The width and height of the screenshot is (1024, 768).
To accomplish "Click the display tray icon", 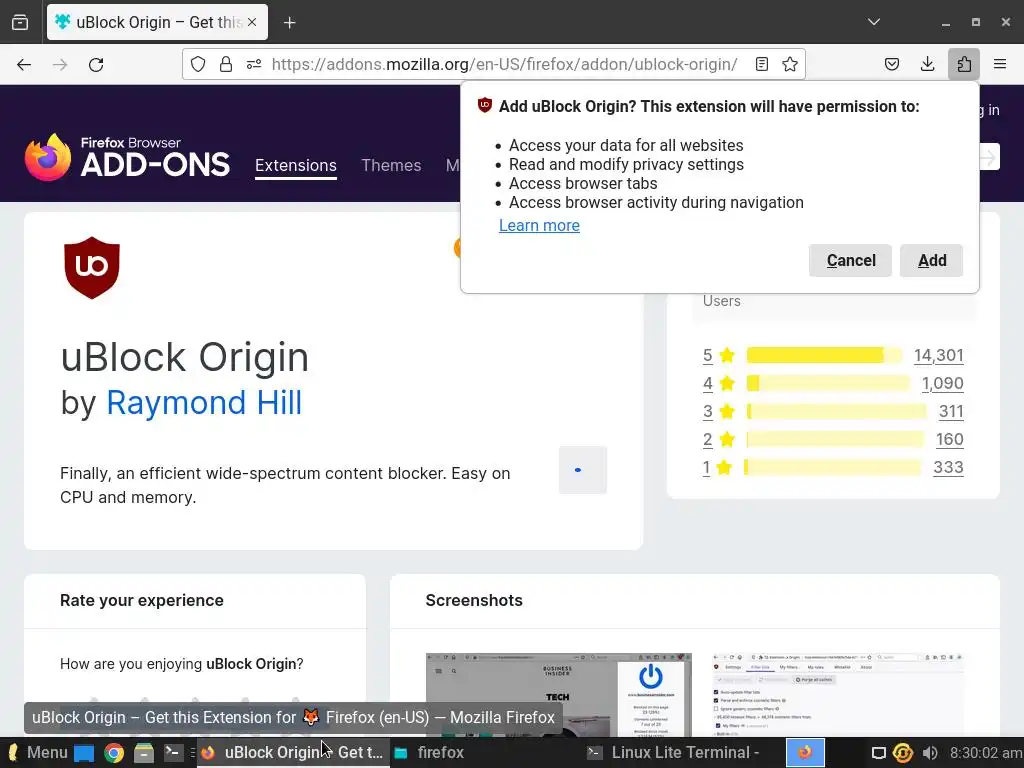I will [x=879, y=753].
